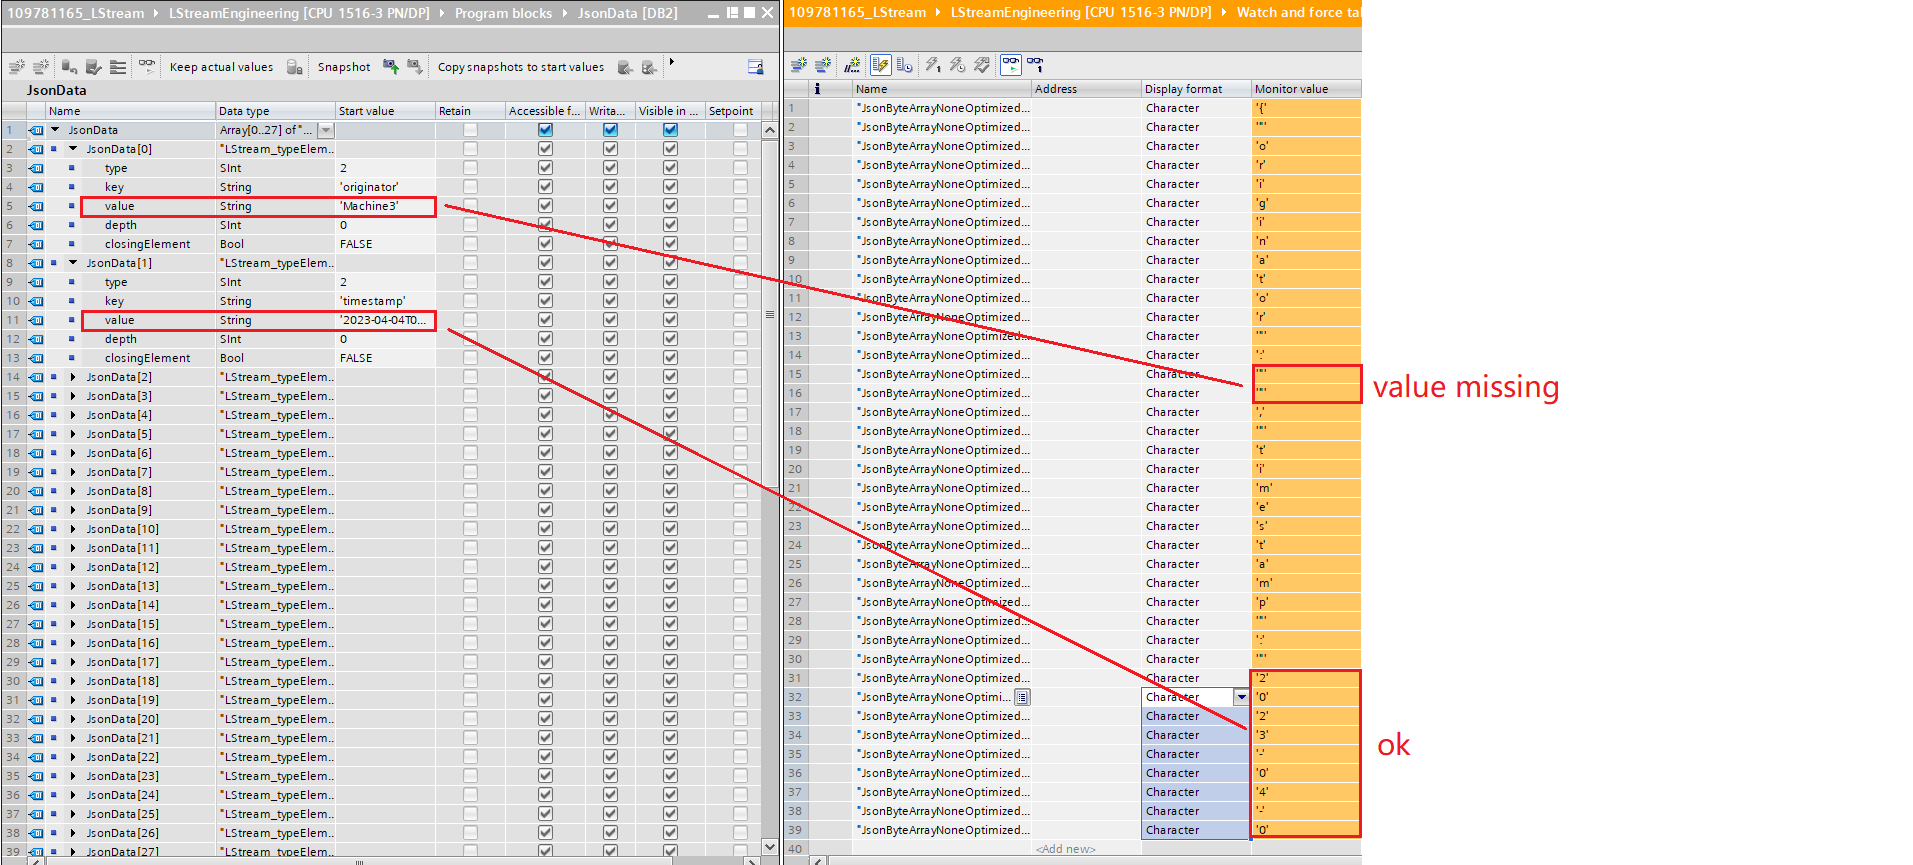Toggle show modify columns icon in watch table
This screenshot has width=1913, height=865.
click(880, 65)
